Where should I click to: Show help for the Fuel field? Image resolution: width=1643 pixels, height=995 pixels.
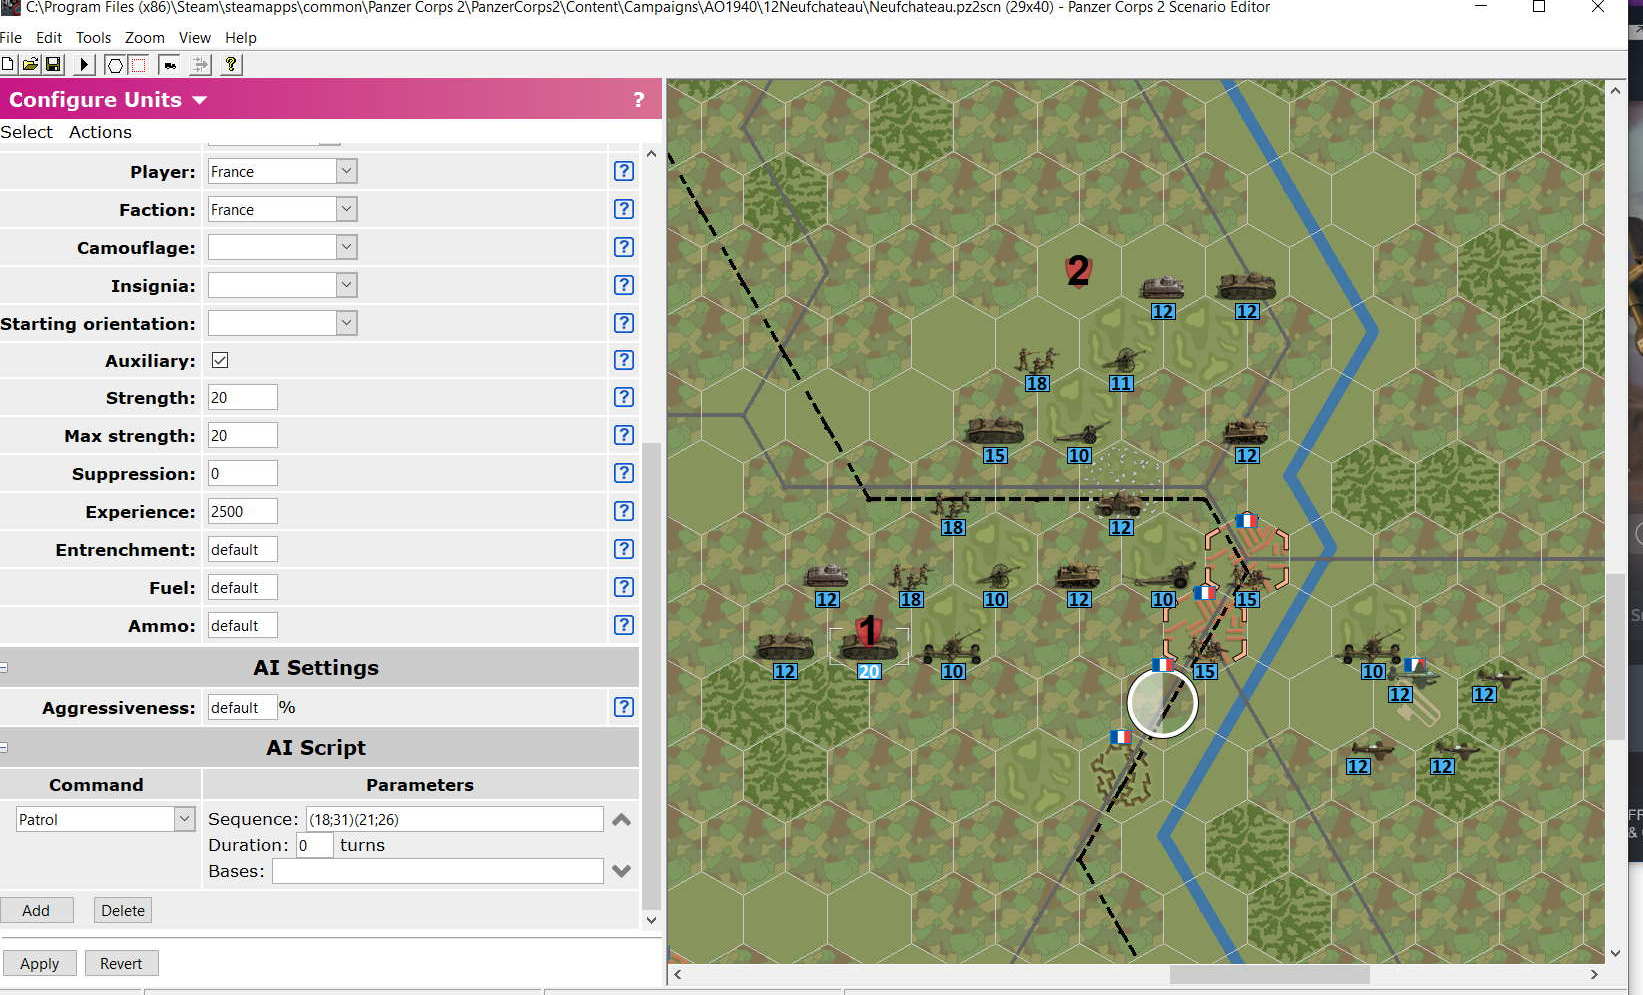click(x=624, y=587)
